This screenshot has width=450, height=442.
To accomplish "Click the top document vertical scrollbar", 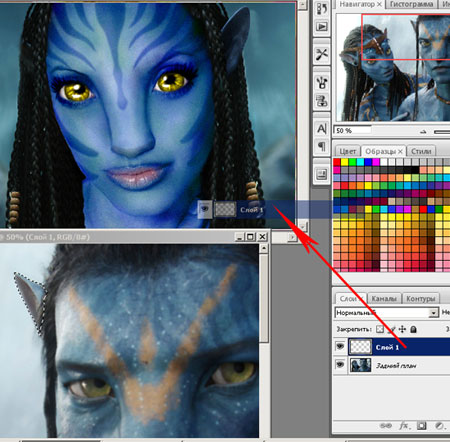I will point(302,116).
